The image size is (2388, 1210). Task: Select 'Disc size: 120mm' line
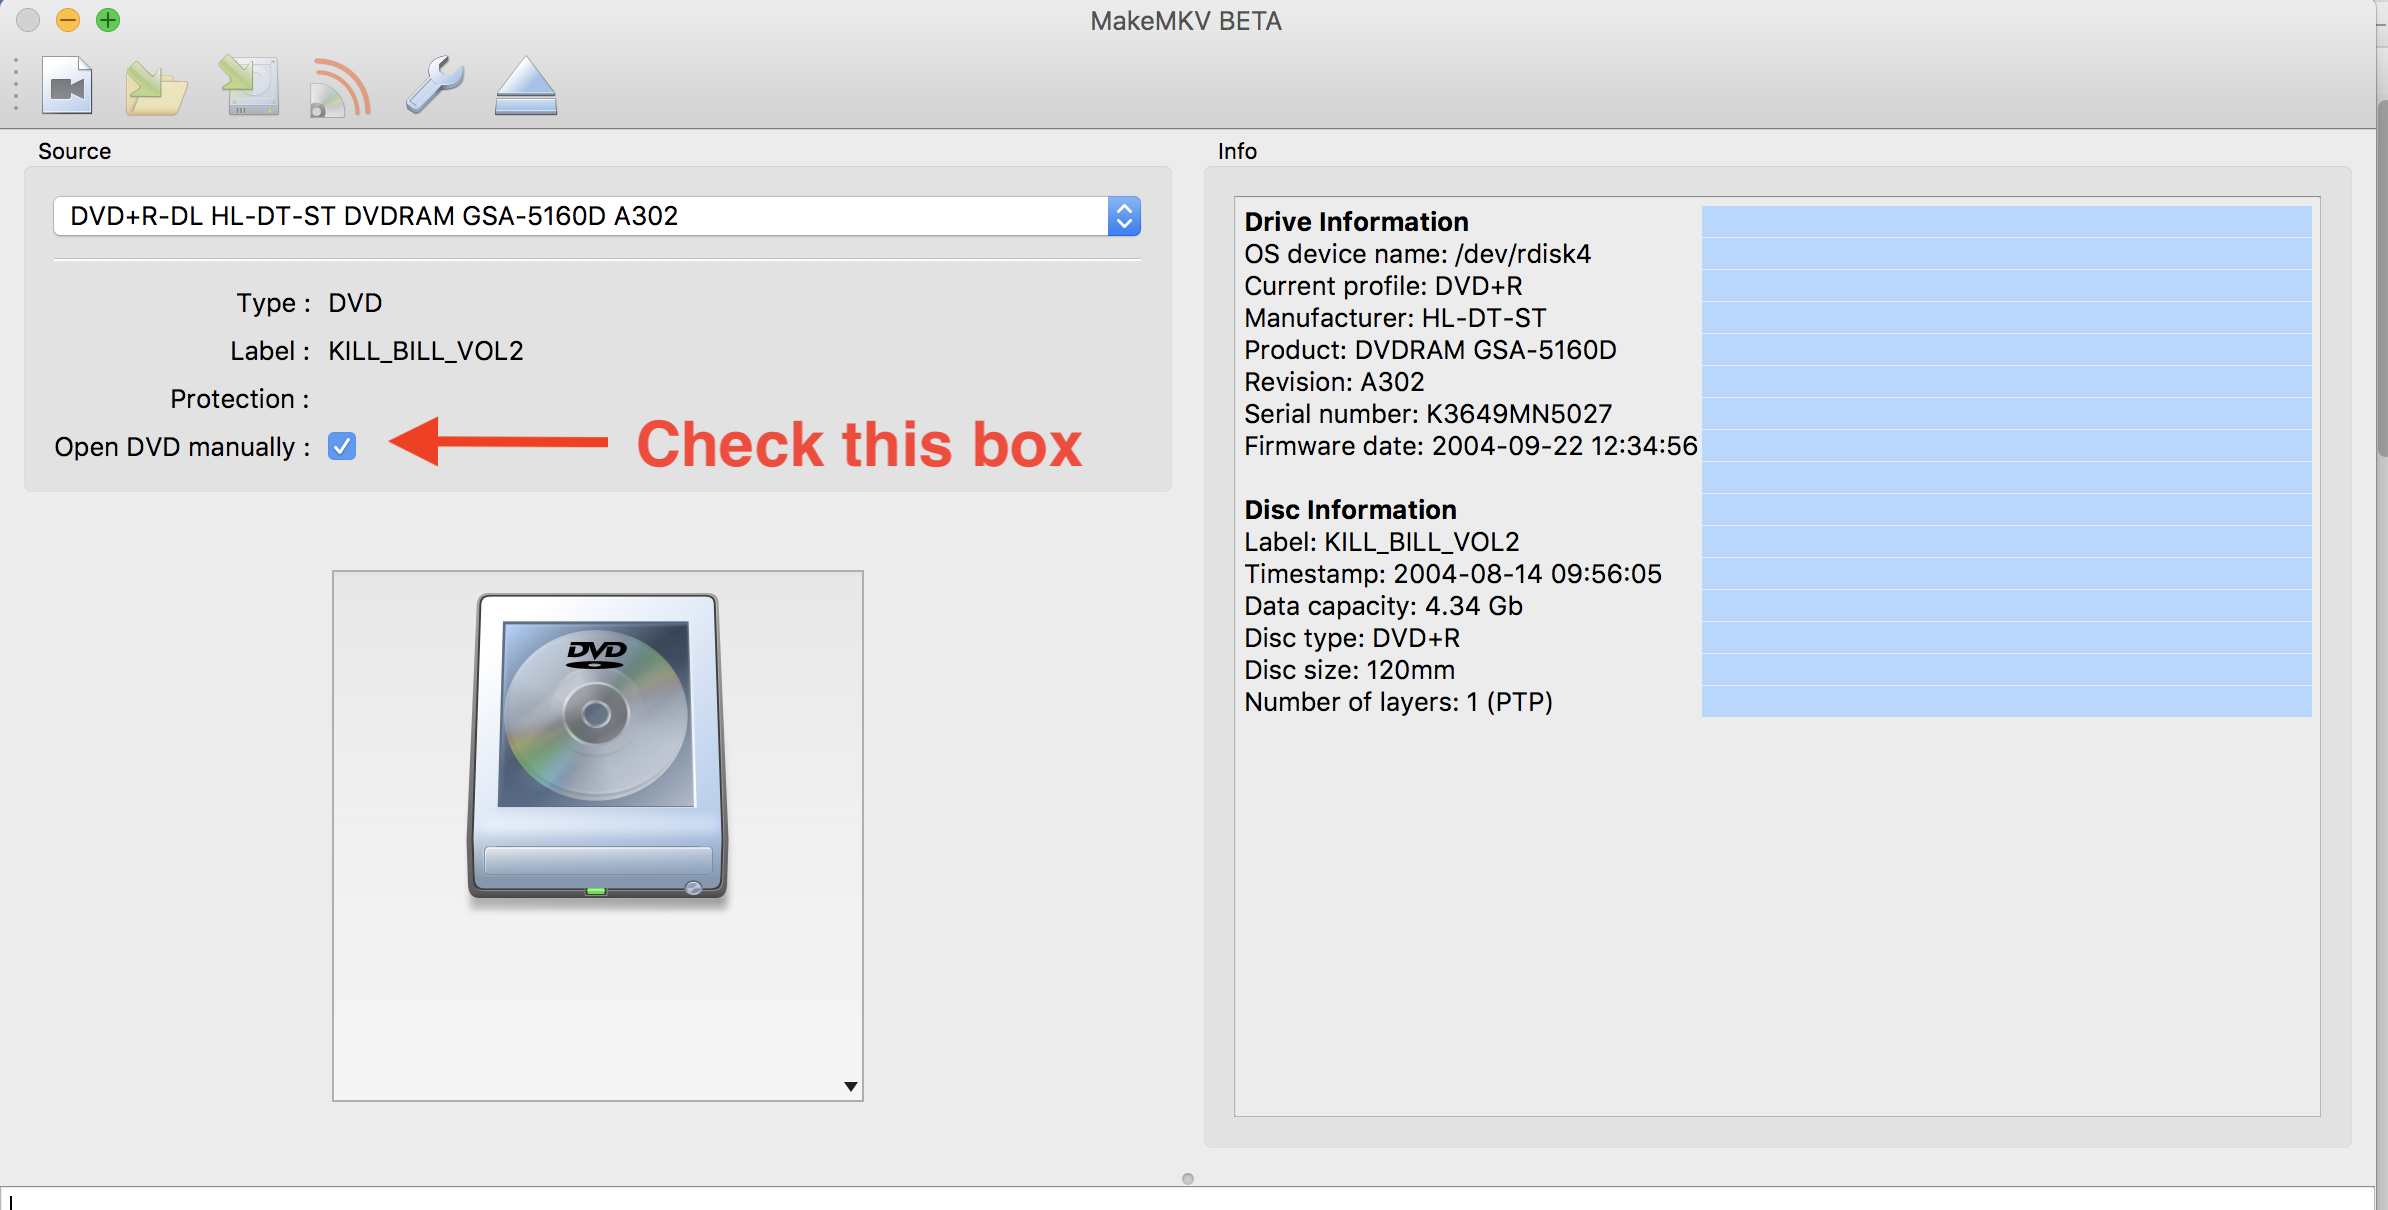click(1349, 670)
